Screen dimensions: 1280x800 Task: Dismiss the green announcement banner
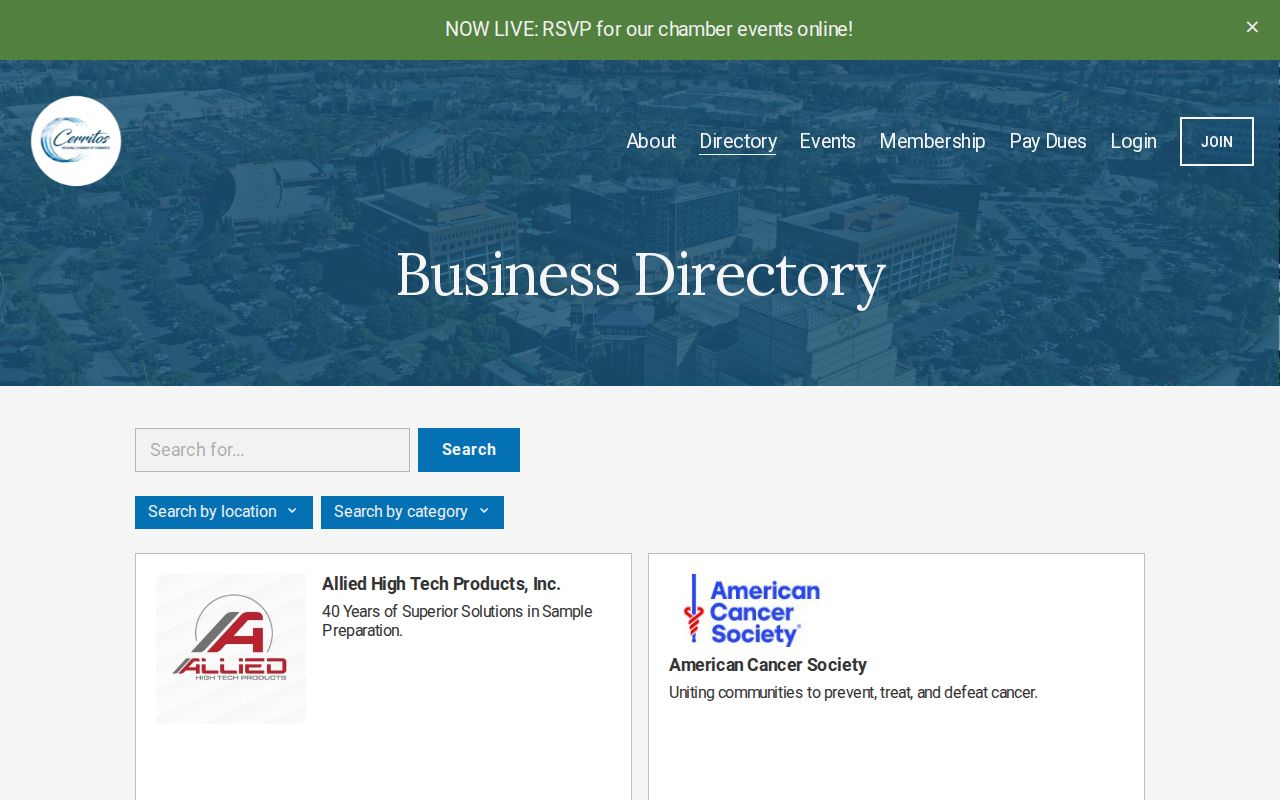coord(1252,28)
